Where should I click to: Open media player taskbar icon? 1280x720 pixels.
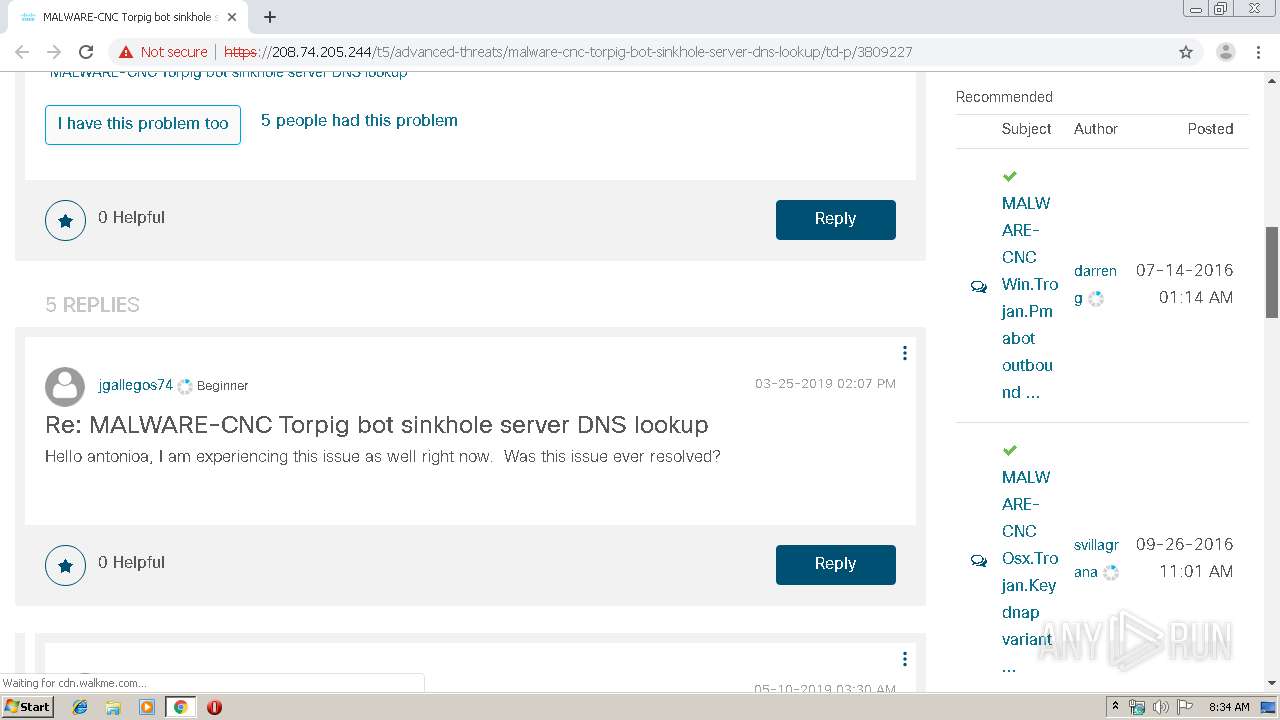coord(147,707)
